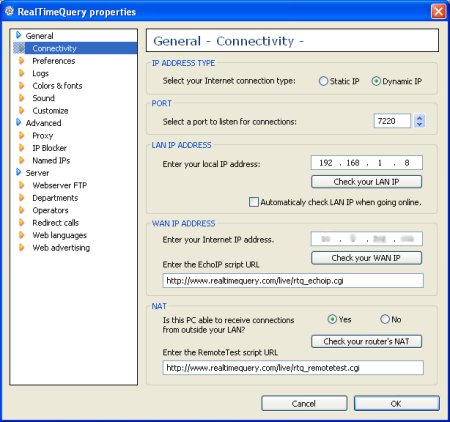The width and height of the screenshot is (450, 422).
Task: Open the IP Blocker page
Action: [x=49, y=148]
